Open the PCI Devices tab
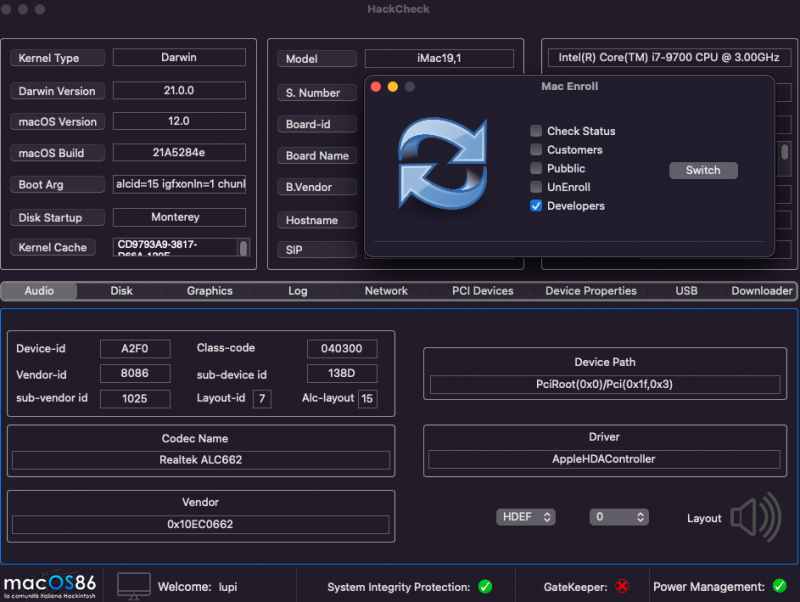Viewport: 800px width, 602px height. tap(482, 291)
